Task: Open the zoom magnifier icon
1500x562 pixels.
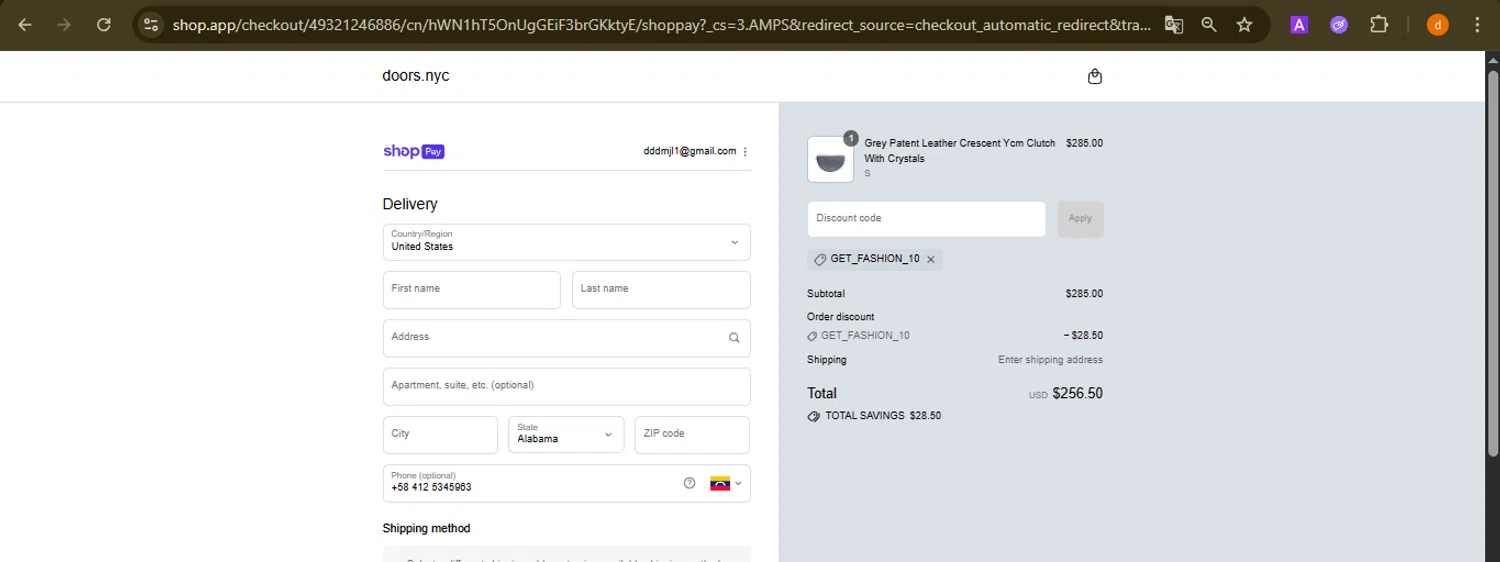Action: click(x=1209, y=25)
